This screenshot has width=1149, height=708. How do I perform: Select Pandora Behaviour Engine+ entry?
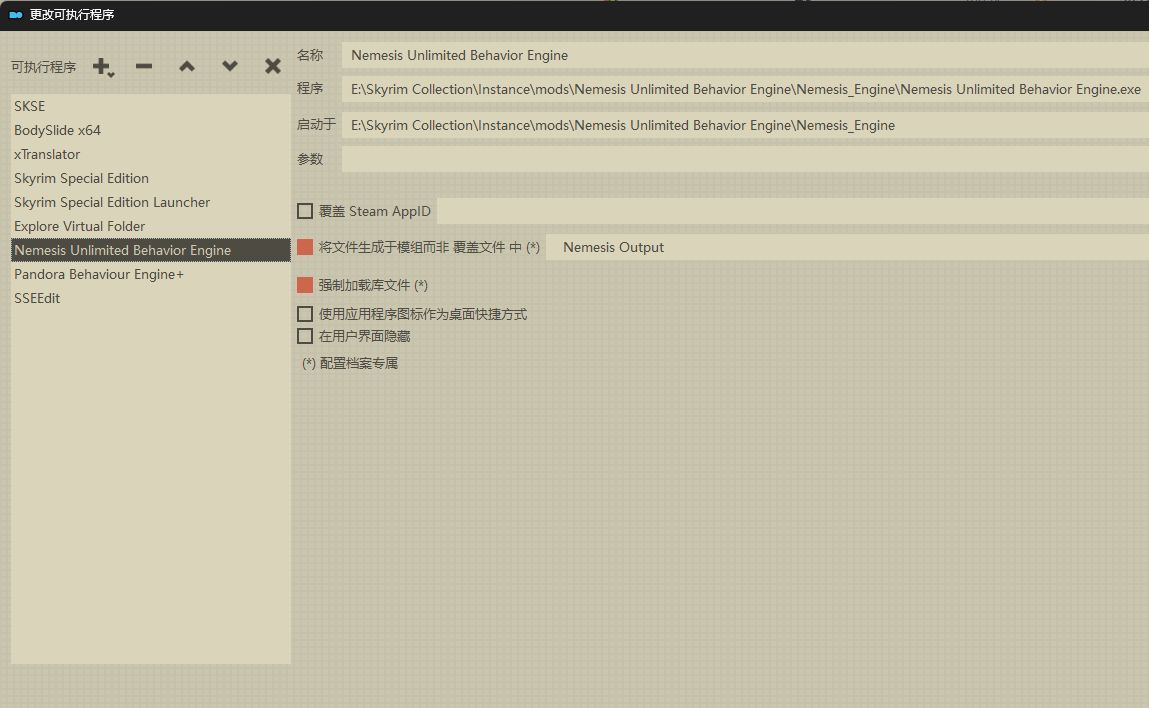coord(150,274)
